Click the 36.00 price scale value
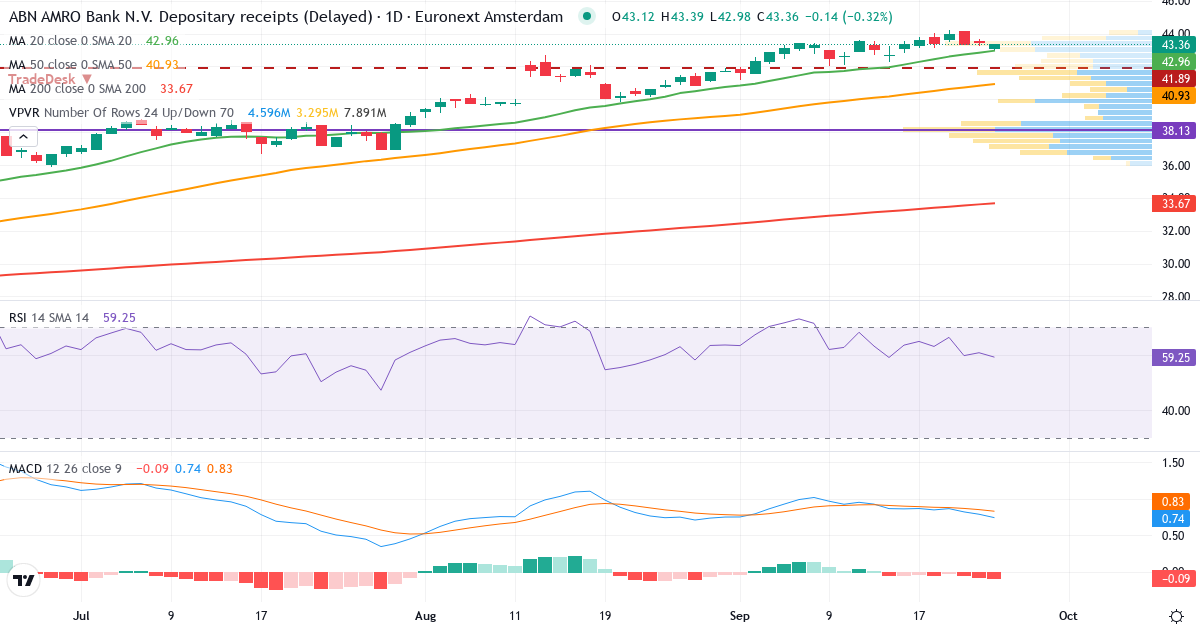 click(1175, 165)
